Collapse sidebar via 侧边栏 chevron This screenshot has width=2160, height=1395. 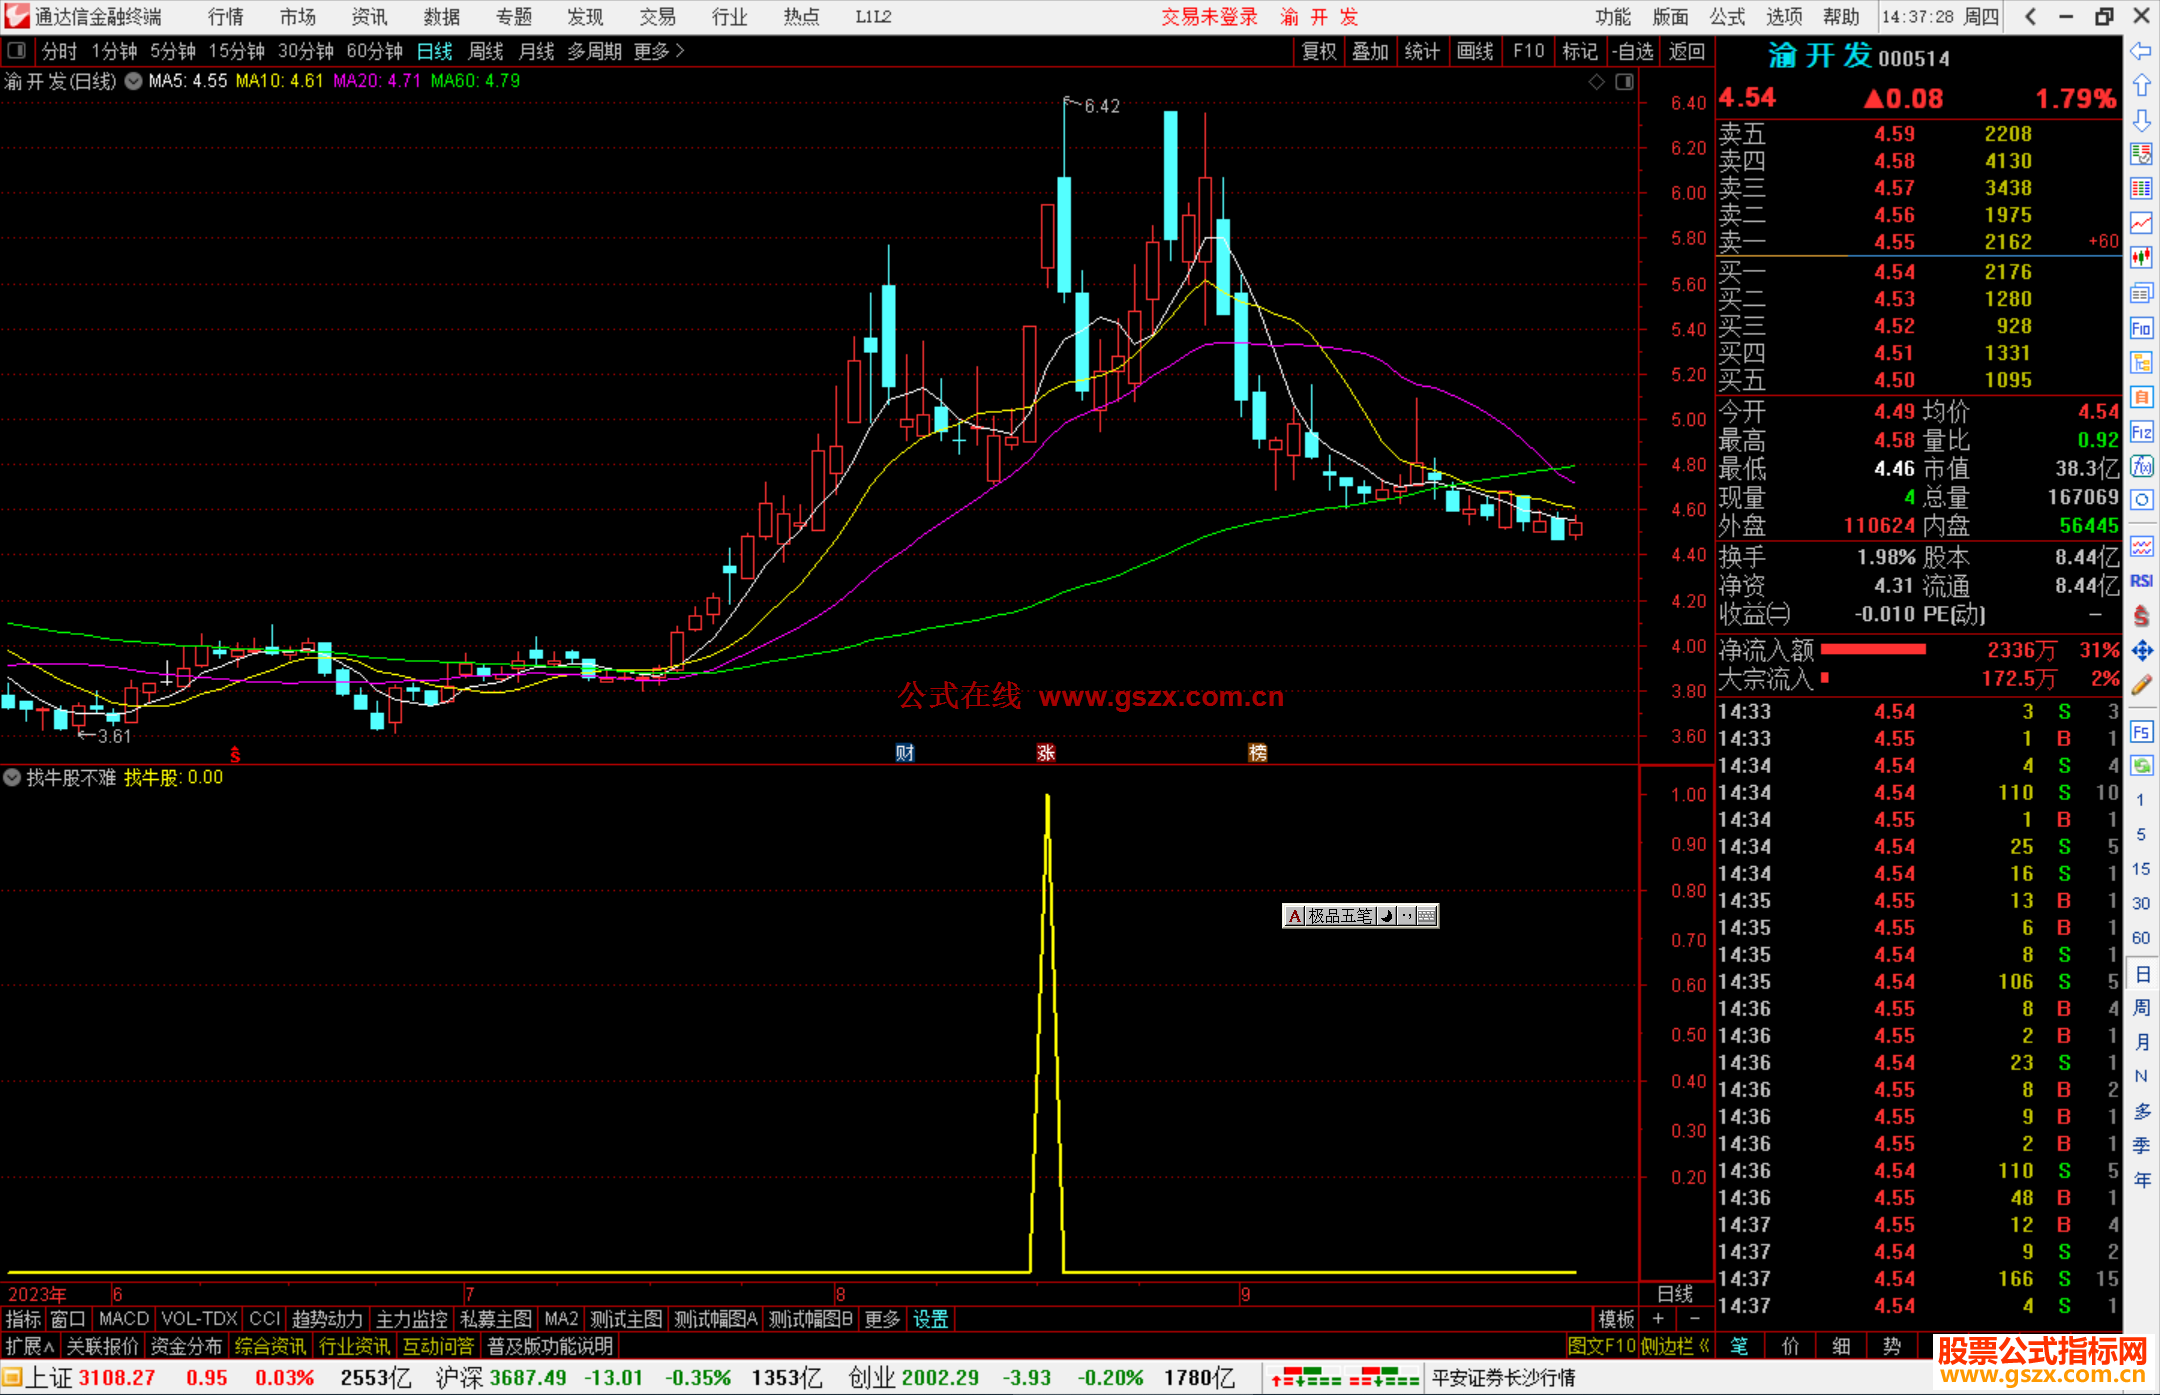(1705, 1346)
